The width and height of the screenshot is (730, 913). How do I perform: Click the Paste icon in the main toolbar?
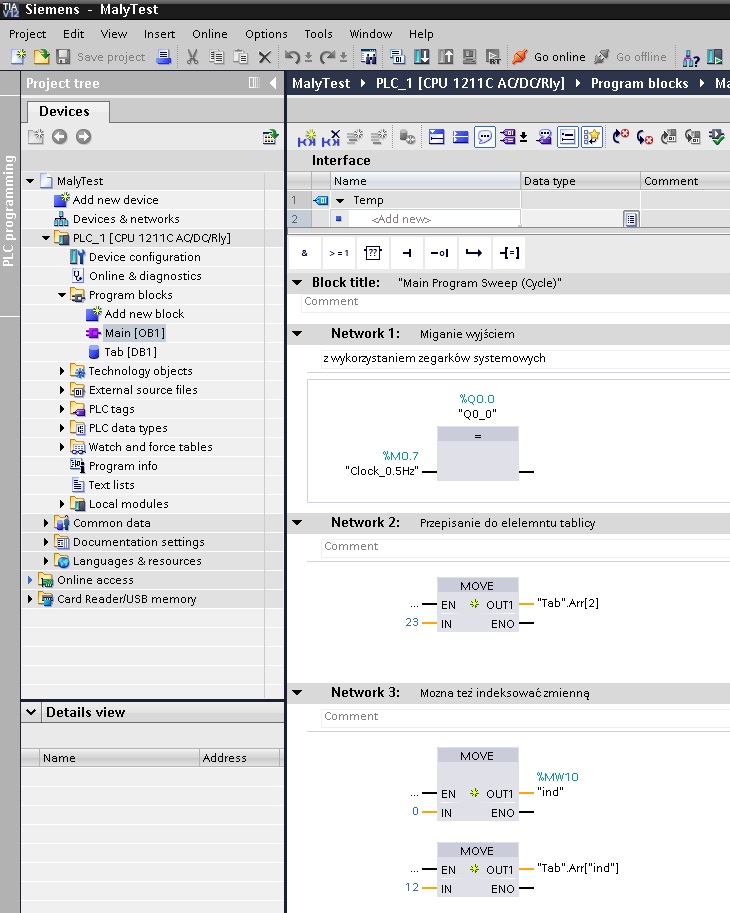[x=240, y=56]
